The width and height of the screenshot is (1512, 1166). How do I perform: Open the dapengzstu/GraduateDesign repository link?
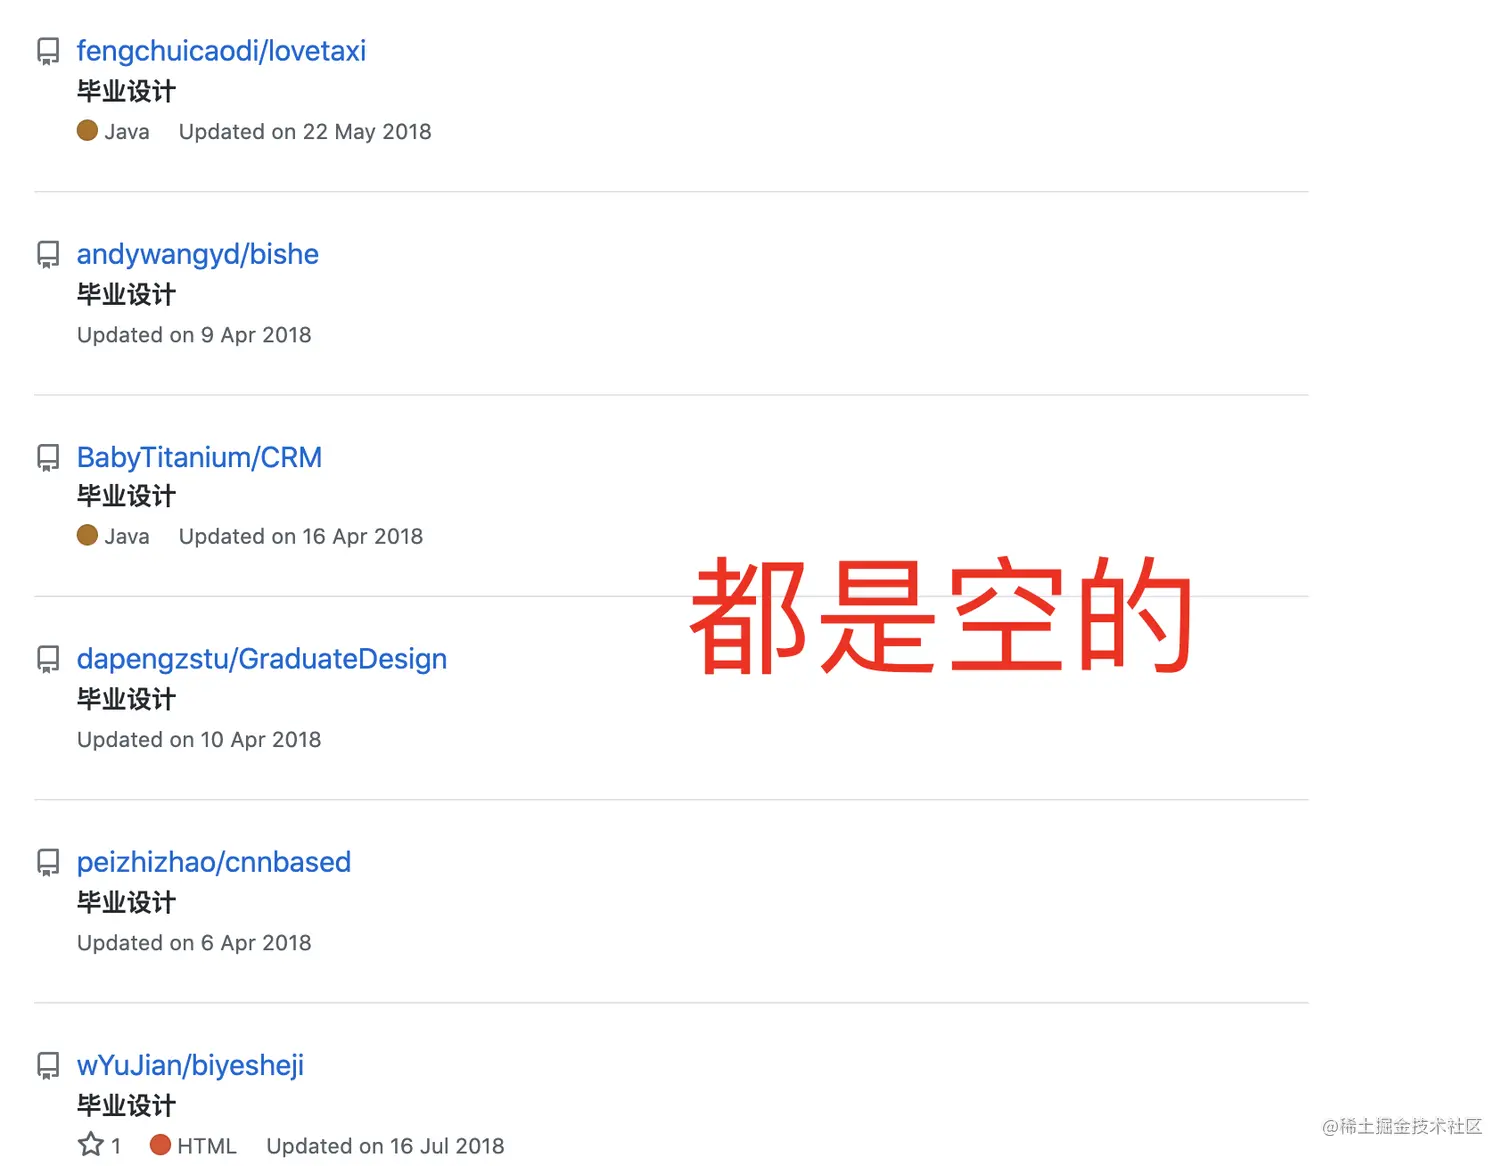(262, 659)
